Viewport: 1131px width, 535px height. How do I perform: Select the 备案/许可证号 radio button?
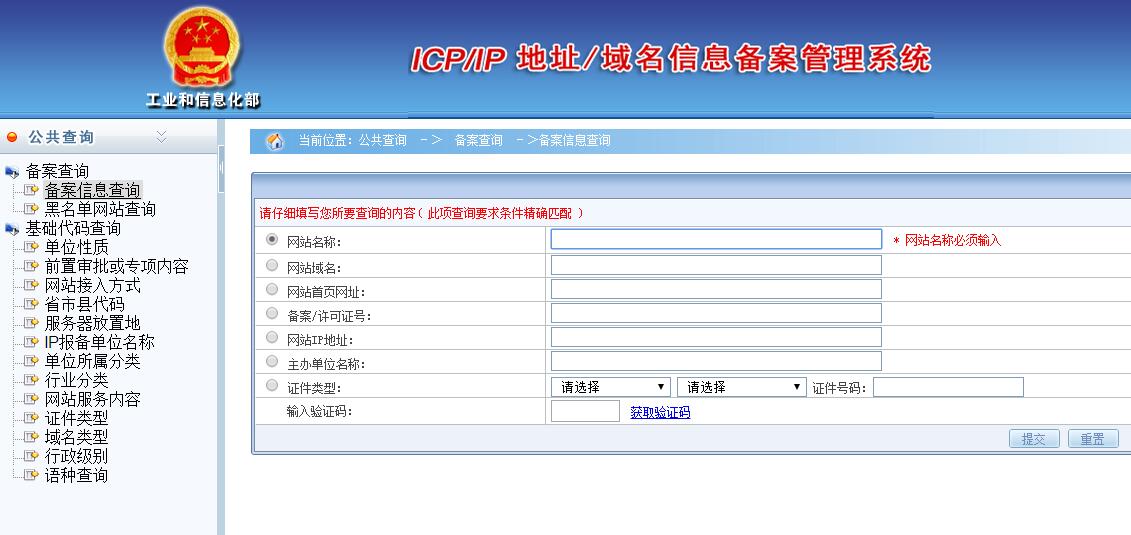pyautogui.click(x=272, y=313)
